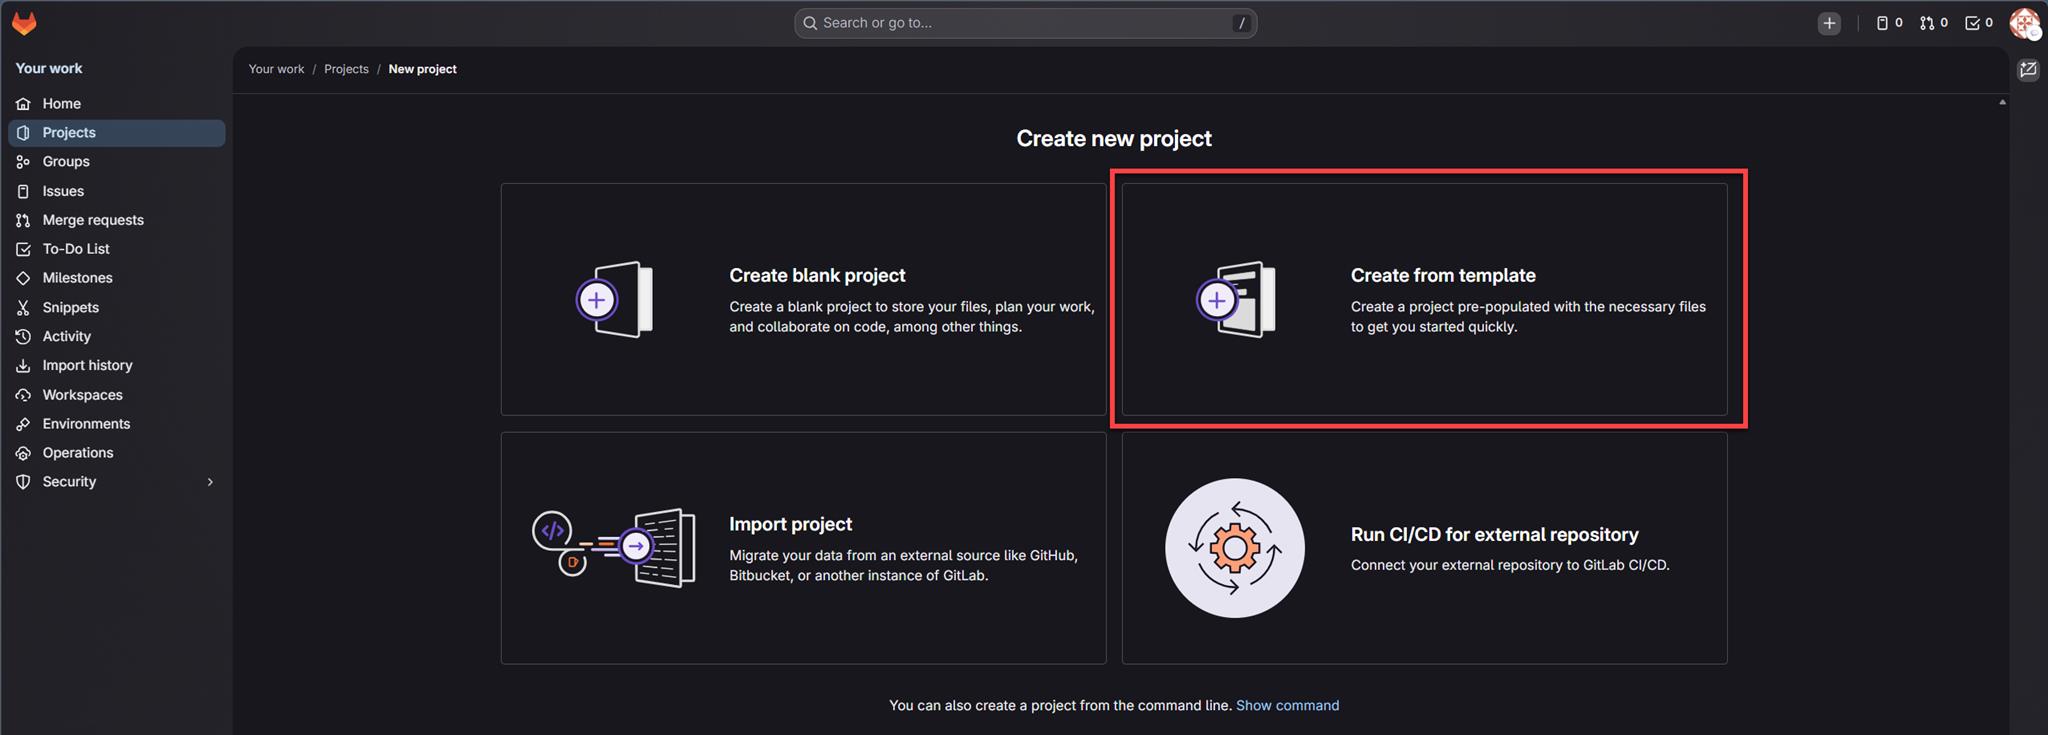Open merge requests counter in top bar

(1933, 23)
